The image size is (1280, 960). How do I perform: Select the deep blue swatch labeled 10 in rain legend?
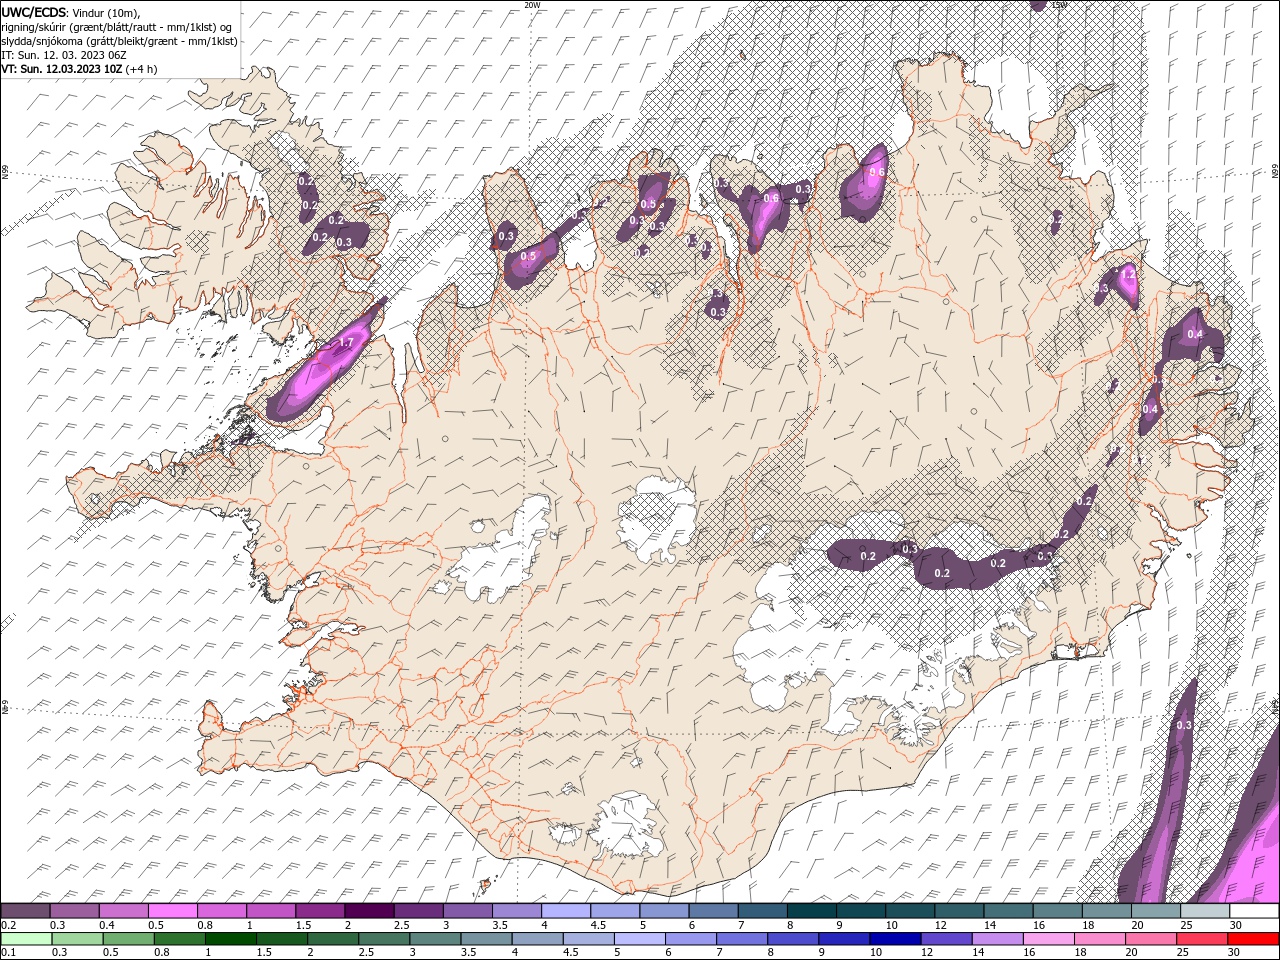point(896,939)
